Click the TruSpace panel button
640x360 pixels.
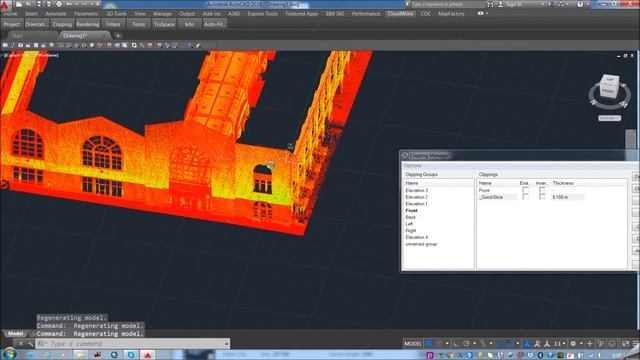pos(164,24)
